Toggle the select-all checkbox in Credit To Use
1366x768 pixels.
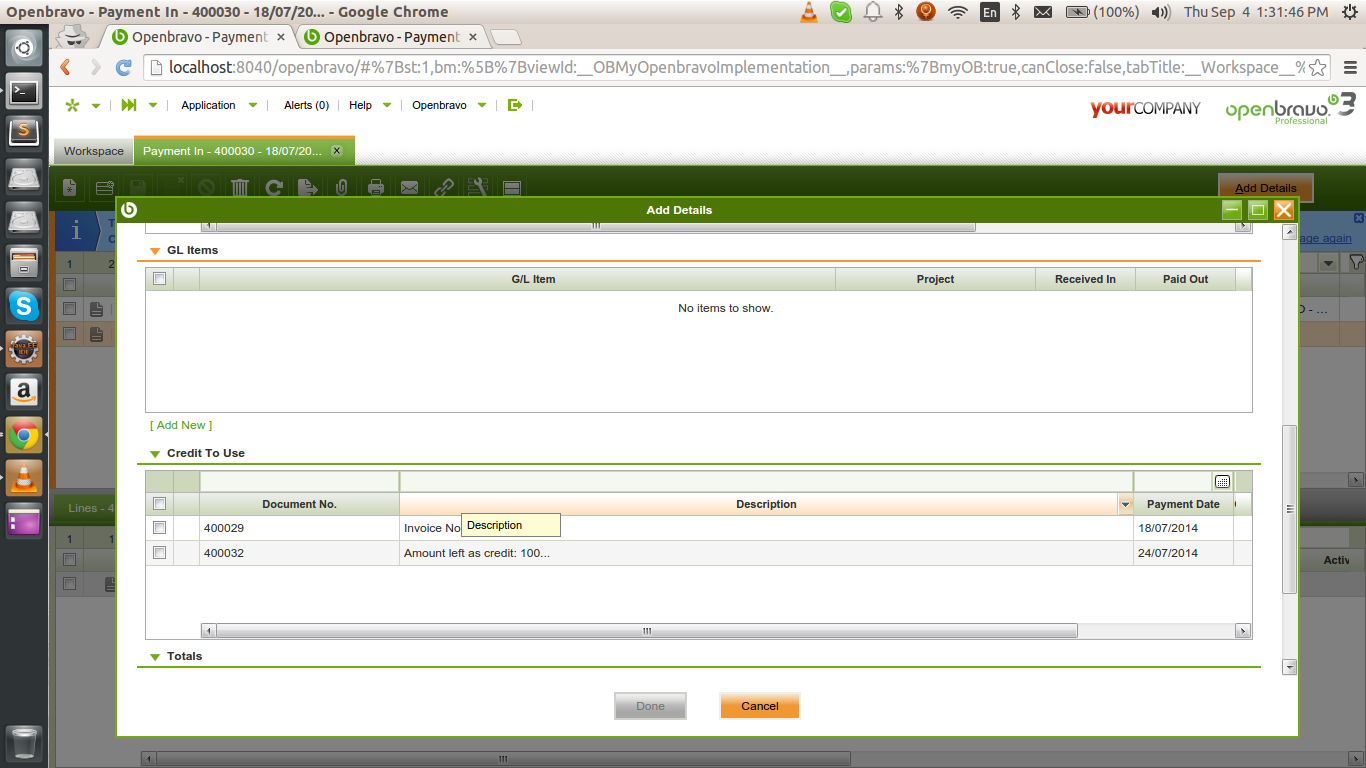click(159, 504)
